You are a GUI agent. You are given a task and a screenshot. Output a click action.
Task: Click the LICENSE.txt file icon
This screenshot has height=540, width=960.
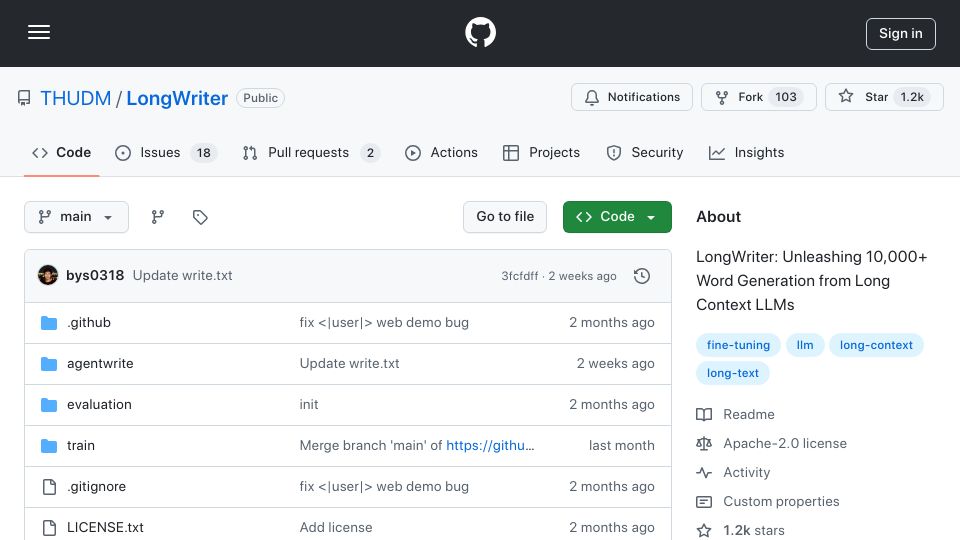(49, 528)
